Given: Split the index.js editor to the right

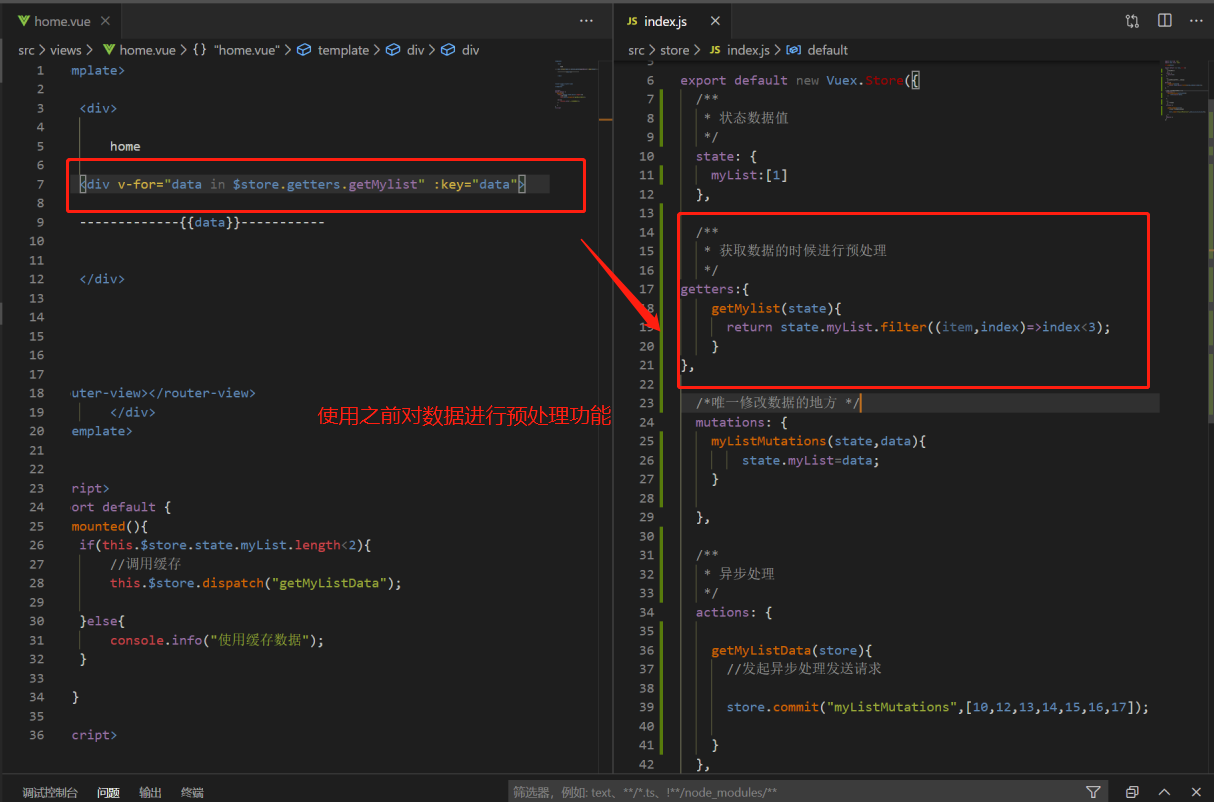Looking at the screenshot, I should [1165, 20].
